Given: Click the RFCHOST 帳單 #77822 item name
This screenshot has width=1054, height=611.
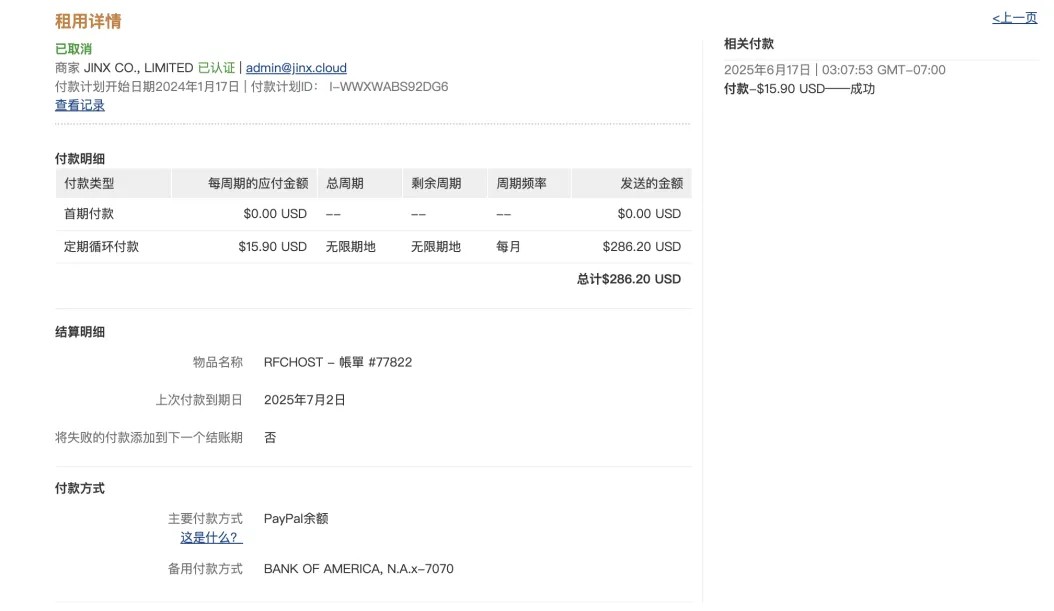Looking at the screenshot, I should [337, 363].
